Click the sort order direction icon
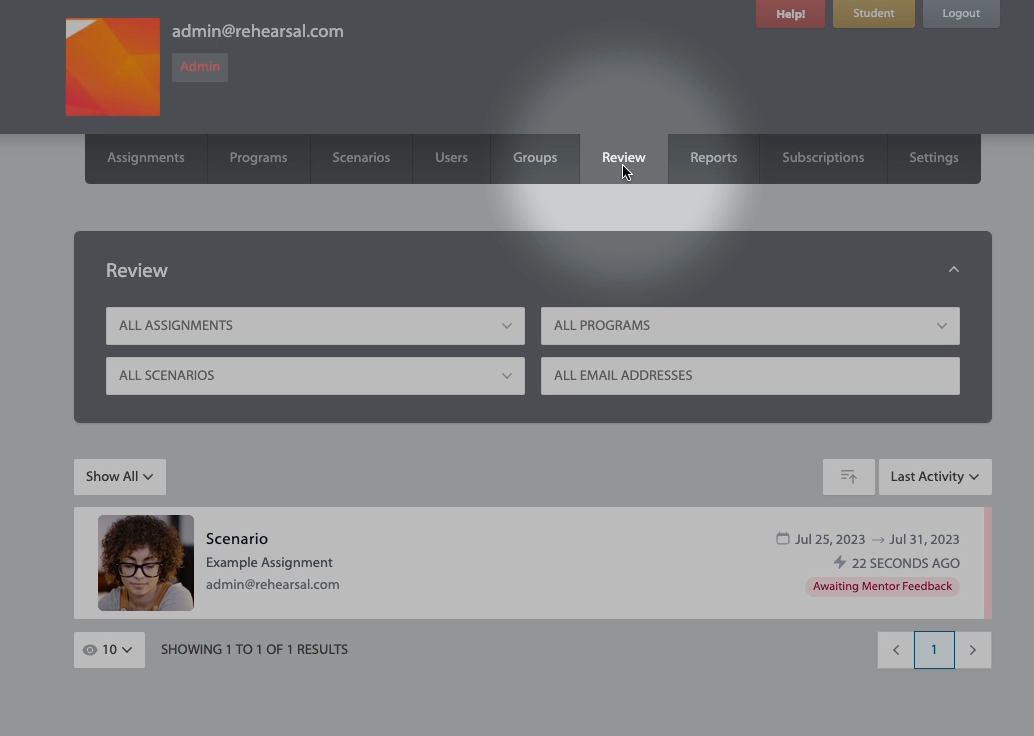This screenshot has width=1034, height=736. click(x=848, y=477)
